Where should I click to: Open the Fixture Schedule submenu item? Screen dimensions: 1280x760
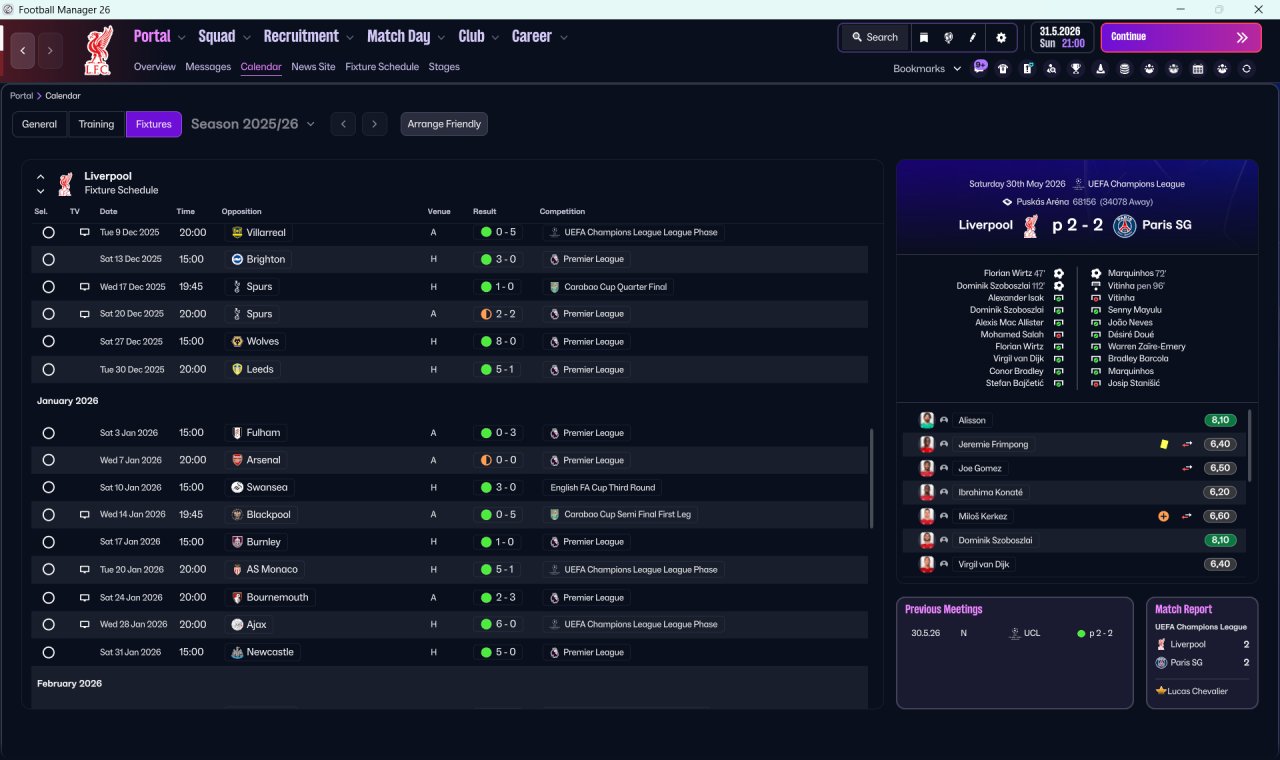pyautogui.click(x=382, y=67)
